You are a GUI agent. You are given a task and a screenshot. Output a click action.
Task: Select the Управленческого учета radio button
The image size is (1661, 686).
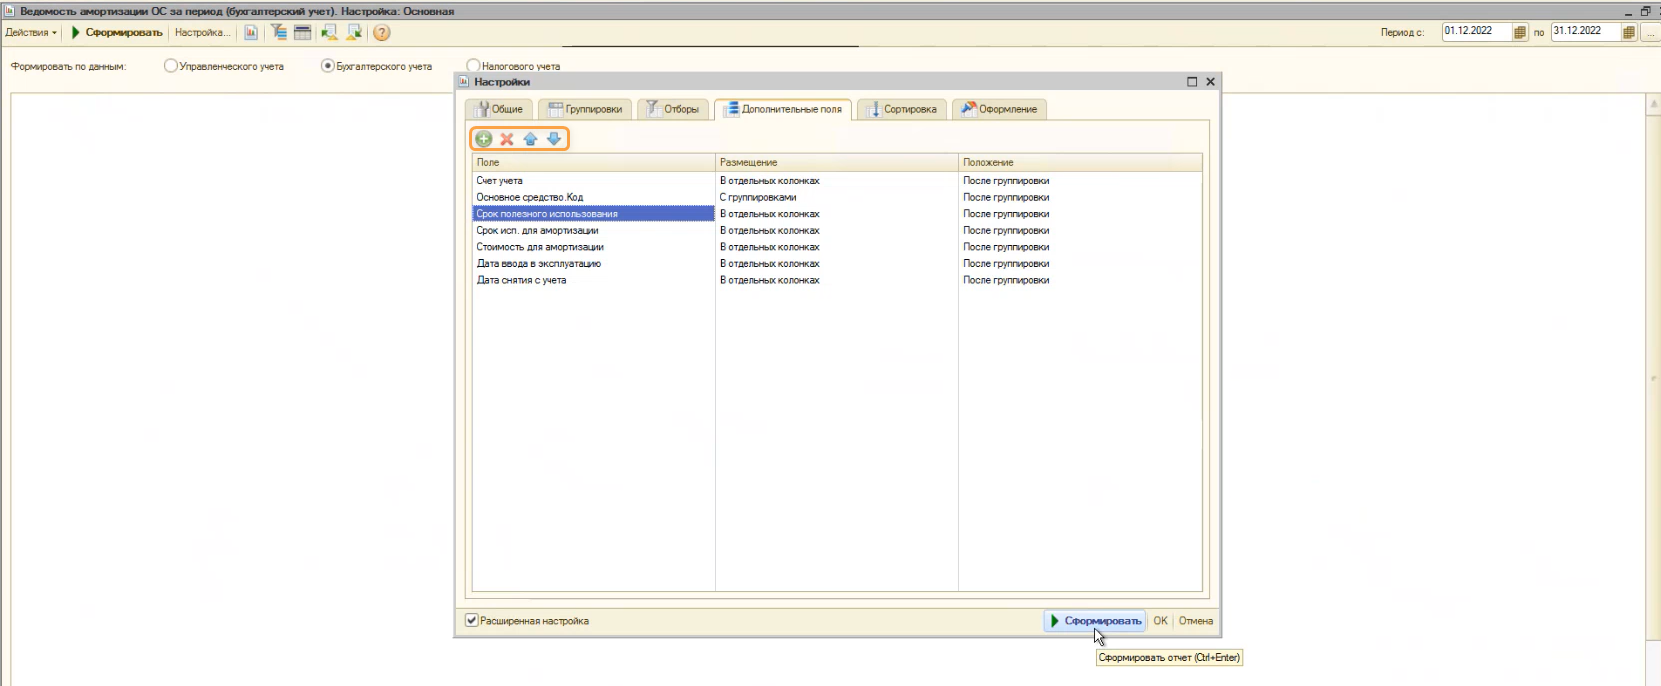[x=171, y=66]
